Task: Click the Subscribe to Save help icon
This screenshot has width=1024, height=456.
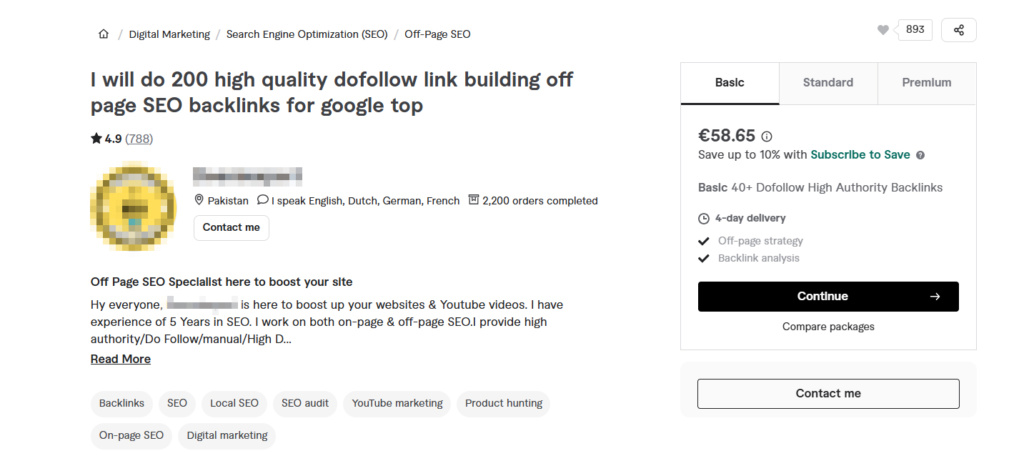Action: point(920,155)
